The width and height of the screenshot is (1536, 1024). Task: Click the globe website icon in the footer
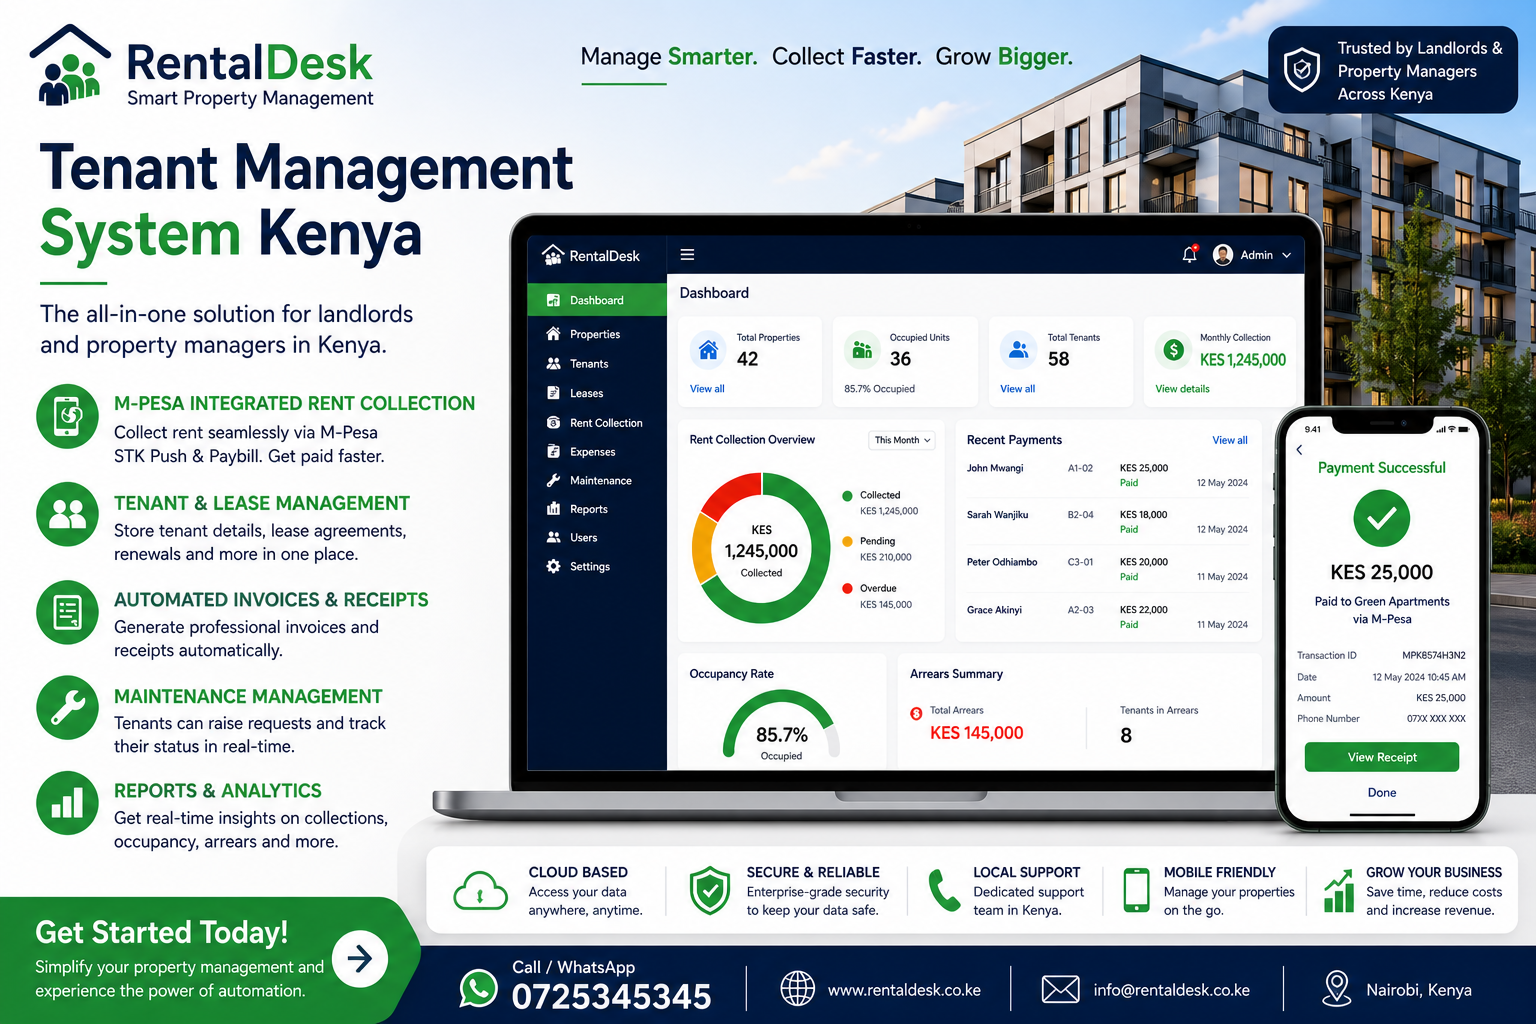click(797, 988)
